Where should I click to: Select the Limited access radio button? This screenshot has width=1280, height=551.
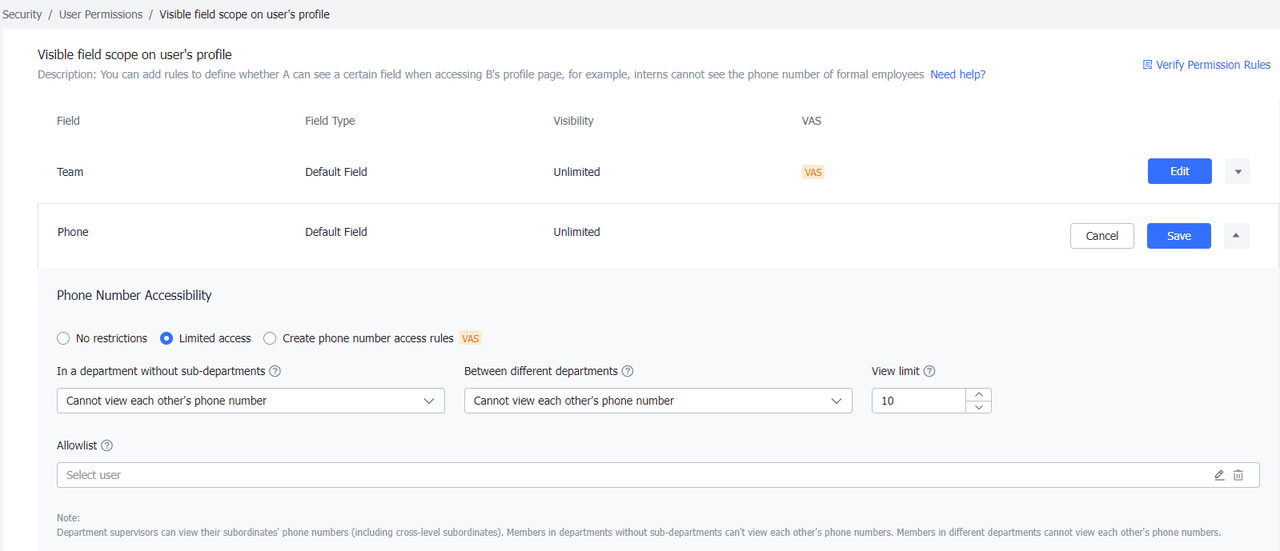tap(167, 339)
